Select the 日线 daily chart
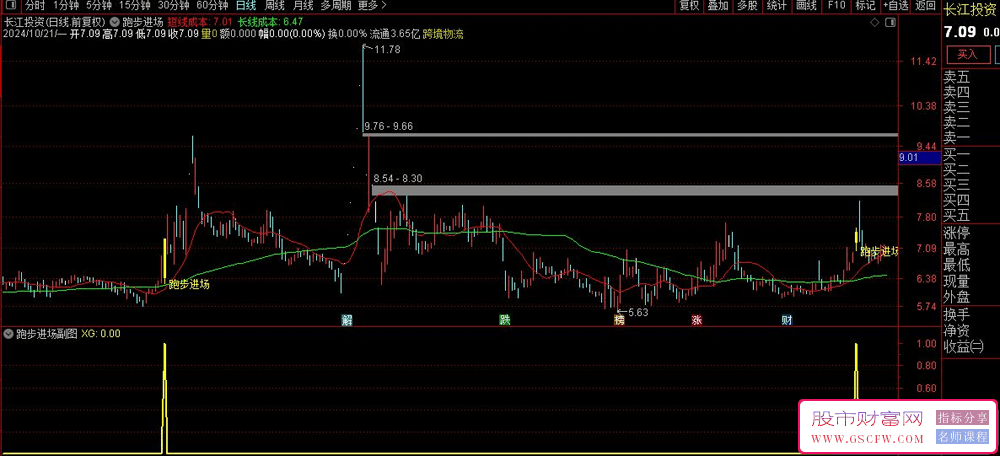Viewport: 1000px width, 456px height. pyautogui.click(x=246, y=6)
